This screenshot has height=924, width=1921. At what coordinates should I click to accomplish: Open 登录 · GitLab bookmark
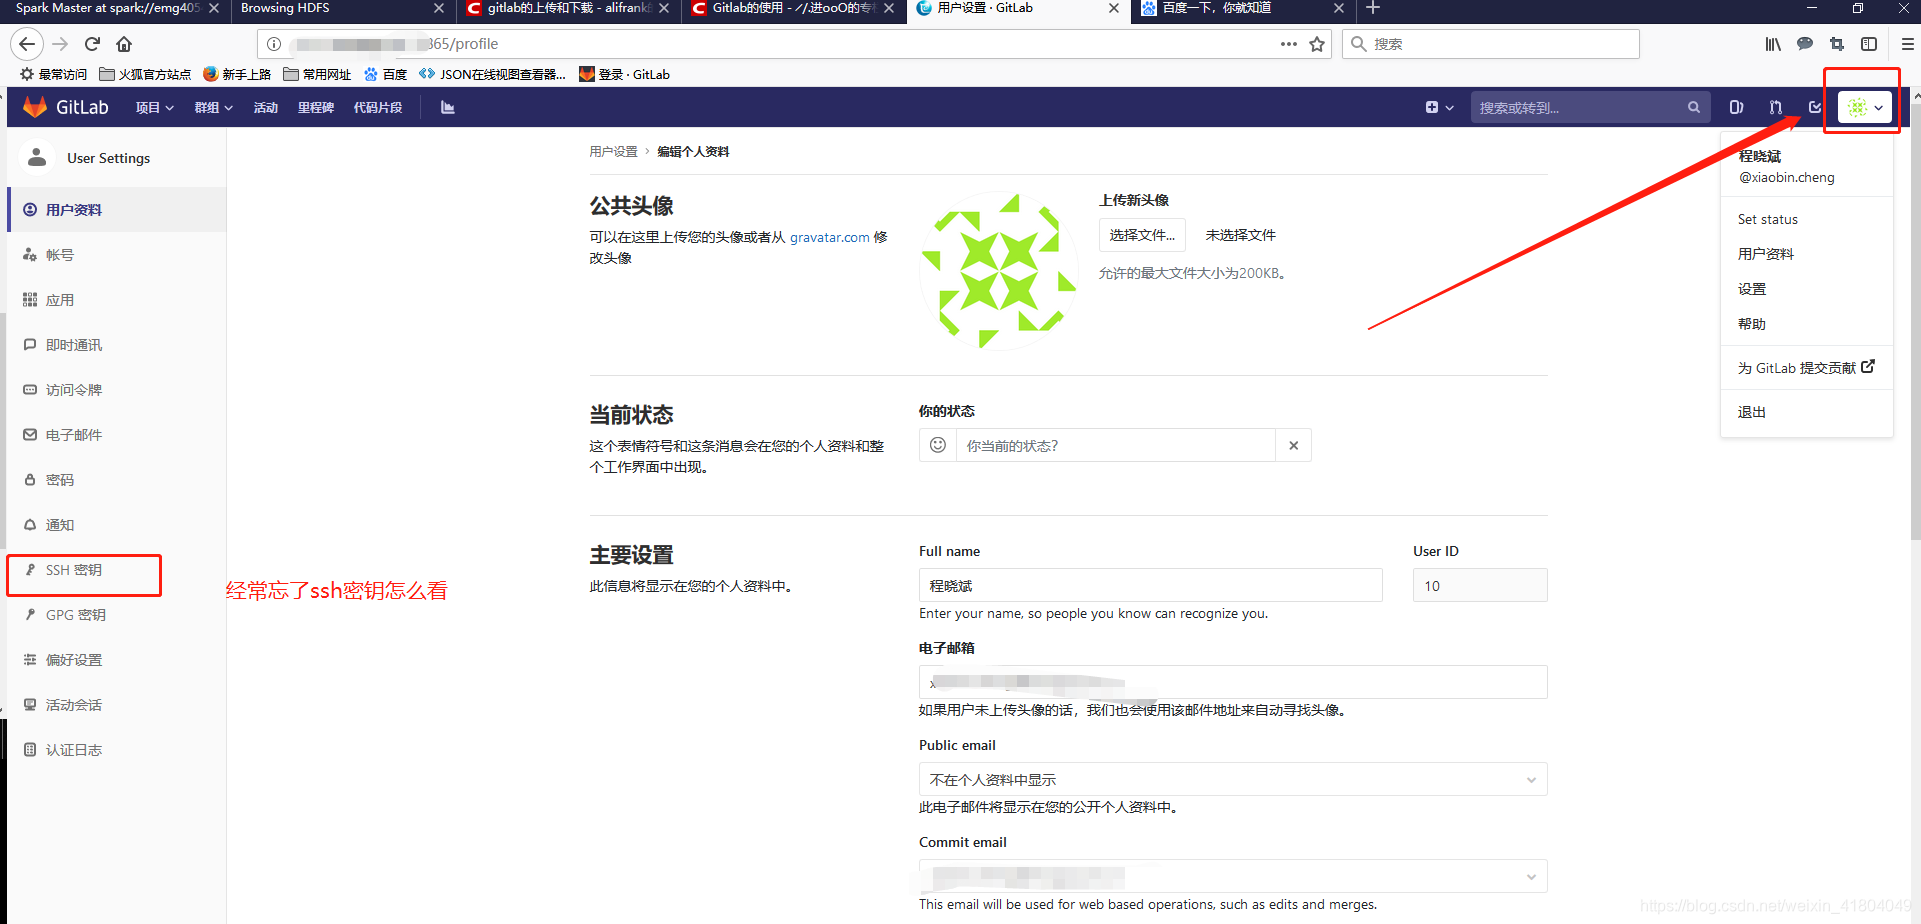(x=625, y=74)
